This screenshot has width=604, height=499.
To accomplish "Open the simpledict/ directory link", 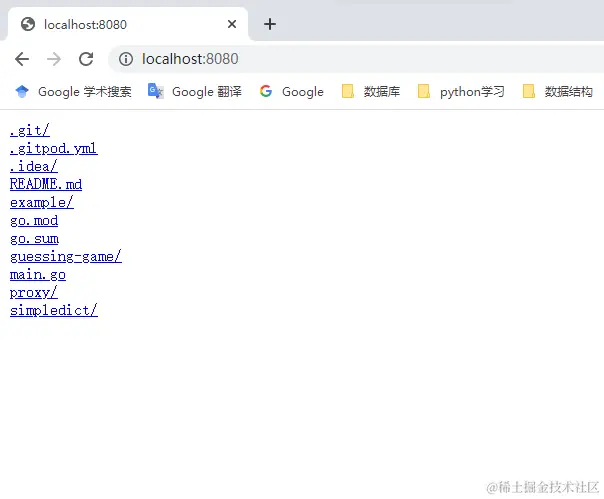I will point(54,310).
